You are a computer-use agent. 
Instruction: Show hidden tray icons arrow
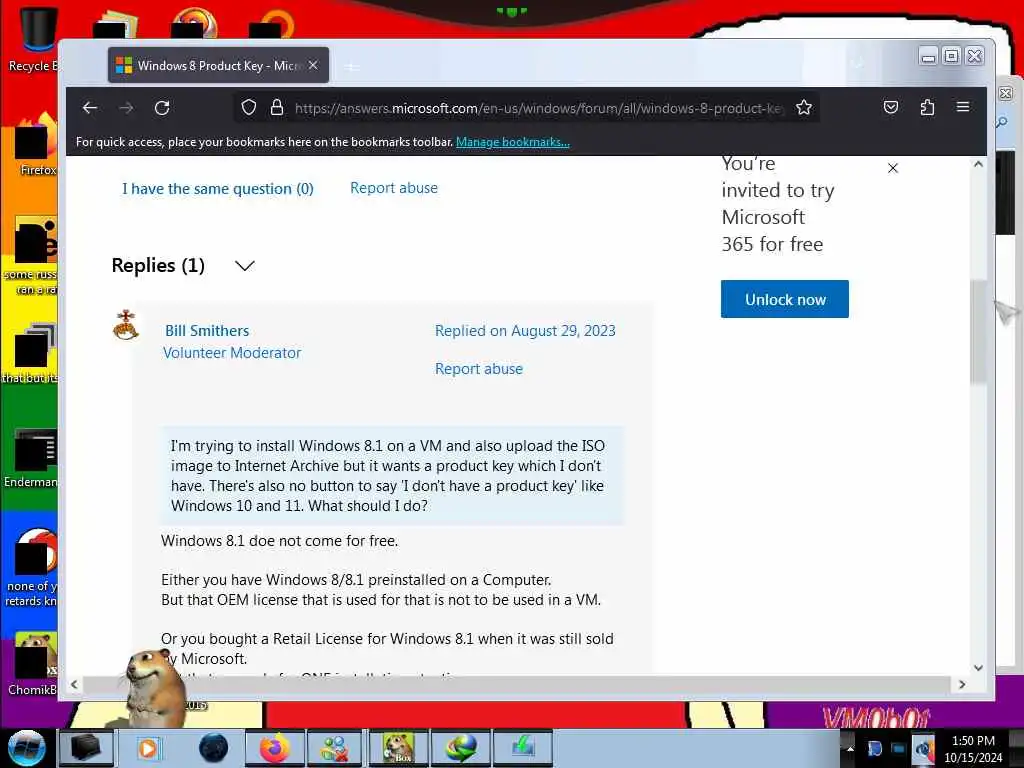(850, 749)
